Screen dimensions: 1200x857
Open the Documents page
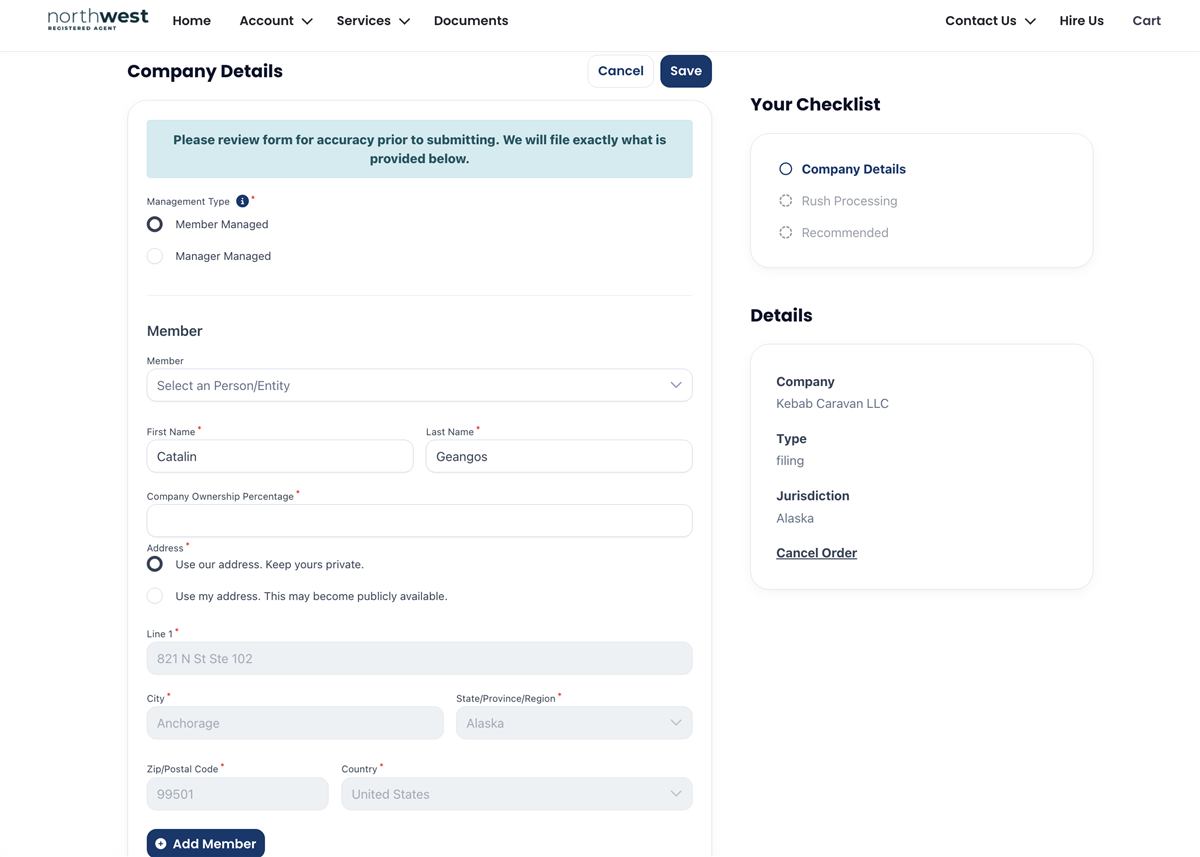pos(471,20)
